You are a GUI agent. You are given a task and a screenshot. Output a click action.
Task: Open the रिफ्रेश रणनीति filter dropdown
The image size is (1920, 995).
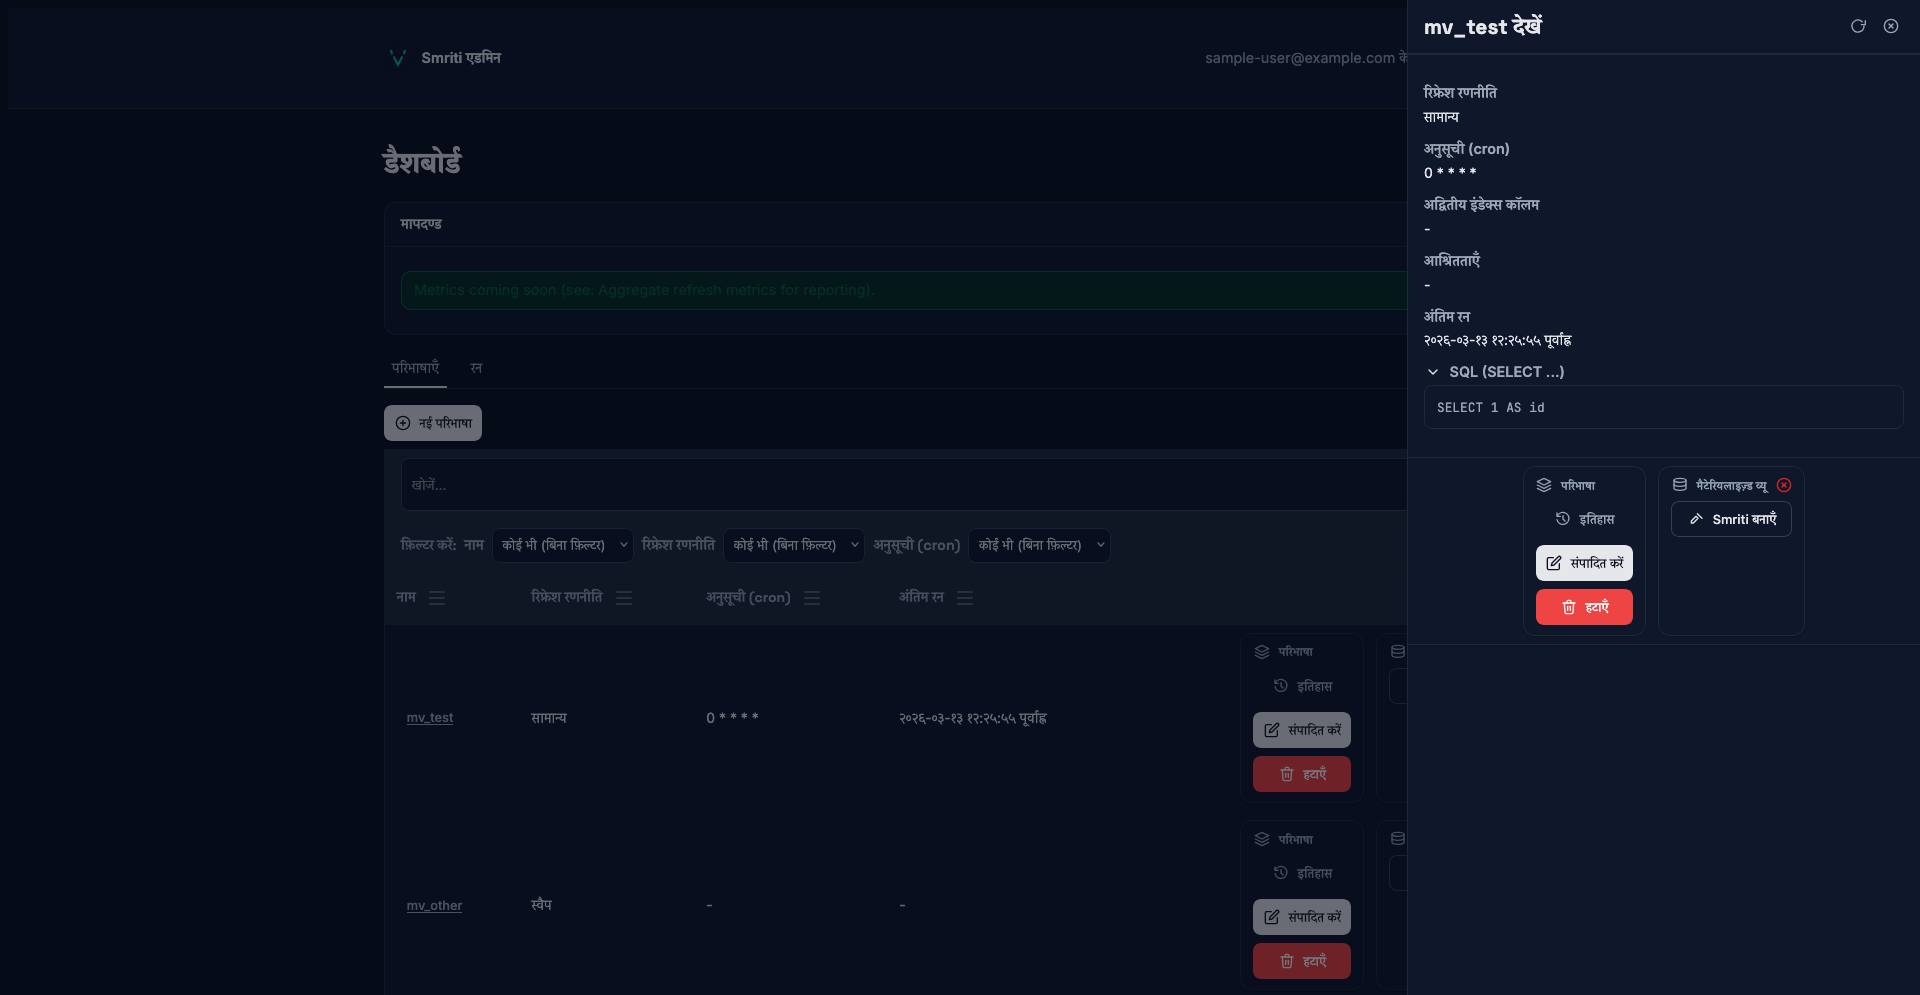[x=794, y=545]
